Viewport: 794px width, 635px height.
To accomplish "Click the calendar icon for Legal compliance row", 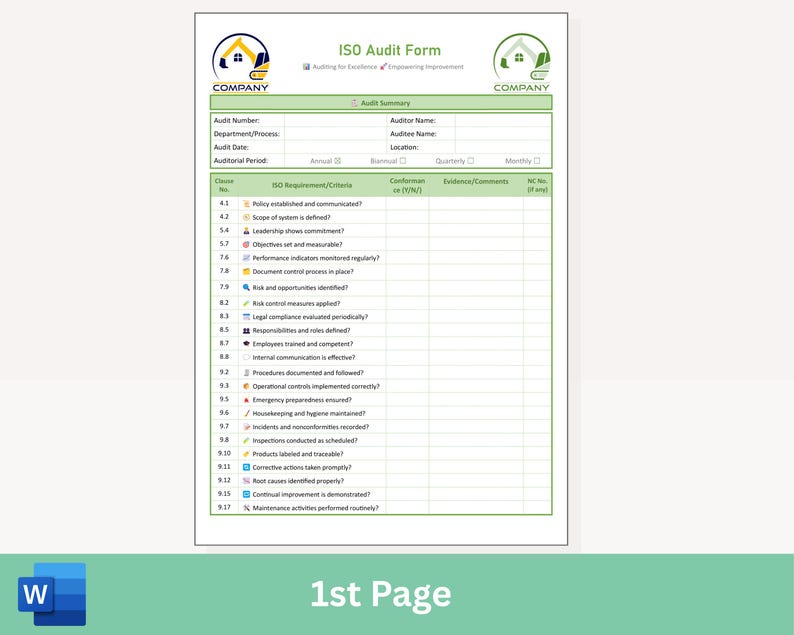I will (246, 316).
